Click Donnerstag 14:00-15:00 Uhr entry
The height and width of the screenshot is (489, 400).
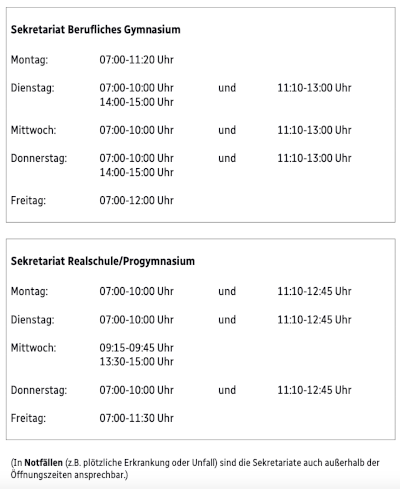(136, 172)
